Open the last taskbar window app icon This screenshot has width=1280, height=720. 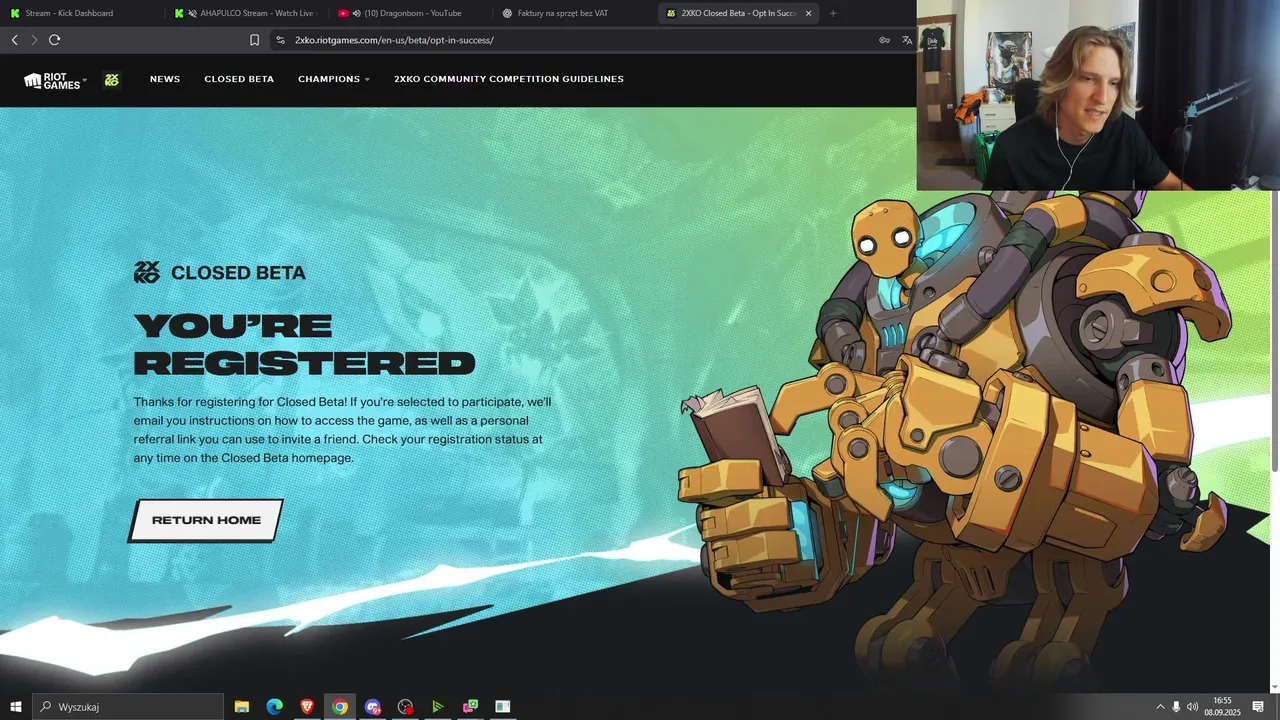[503, 706]
